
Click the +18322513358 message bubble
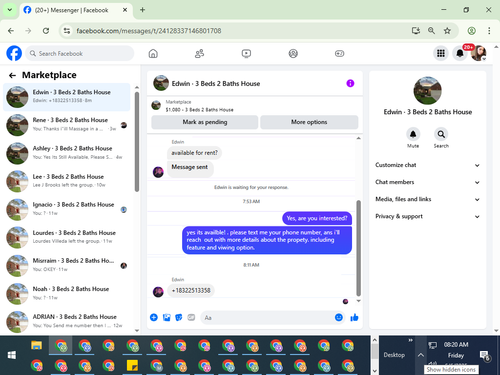(191, 290)
